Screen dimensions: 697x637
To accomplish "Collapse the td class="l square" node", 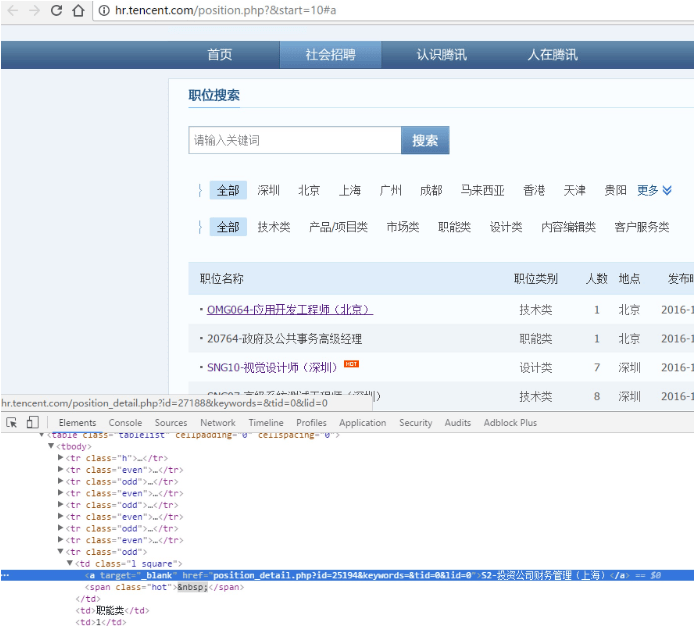I will 70,563.
